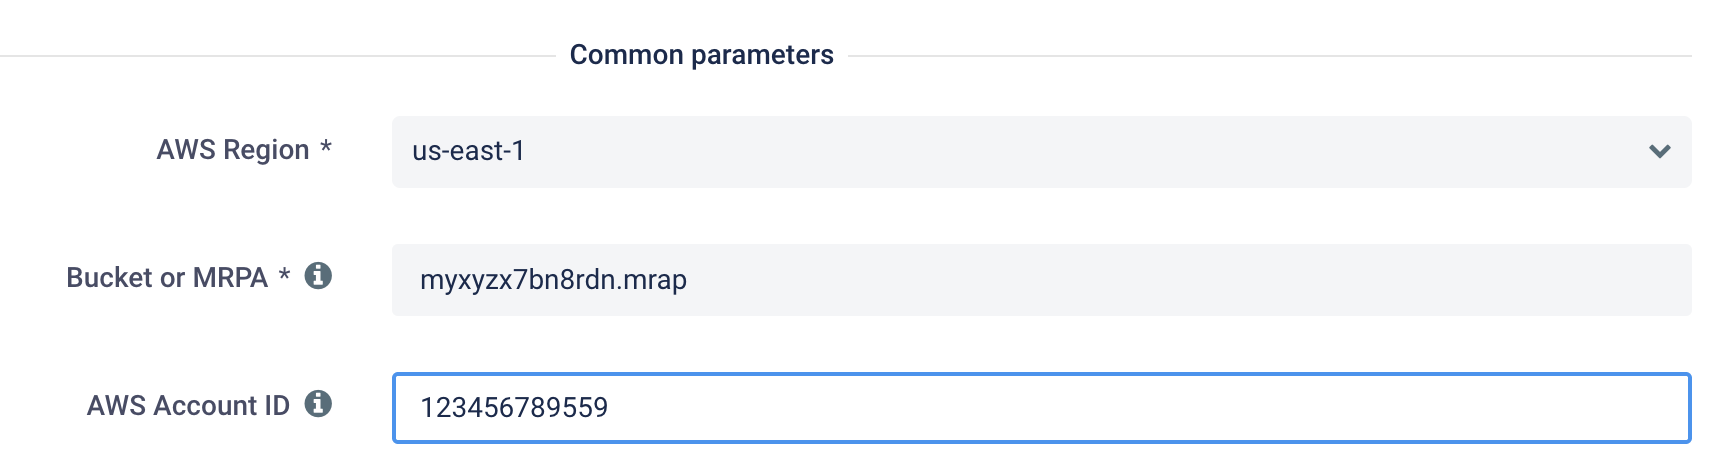Select the us-east-1 value text
This screenshot has height=474, width=1712.
pyautogui.click(x=468, y=151)
